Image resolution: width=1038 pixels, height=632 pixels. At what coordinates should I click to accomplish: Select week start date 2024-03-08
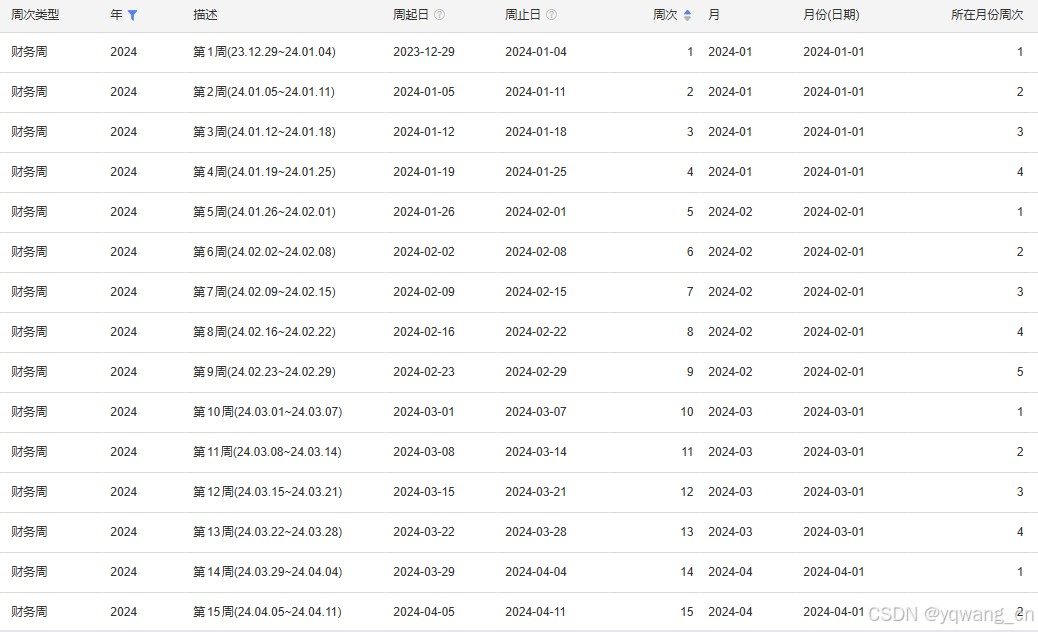tap(424, 452)
